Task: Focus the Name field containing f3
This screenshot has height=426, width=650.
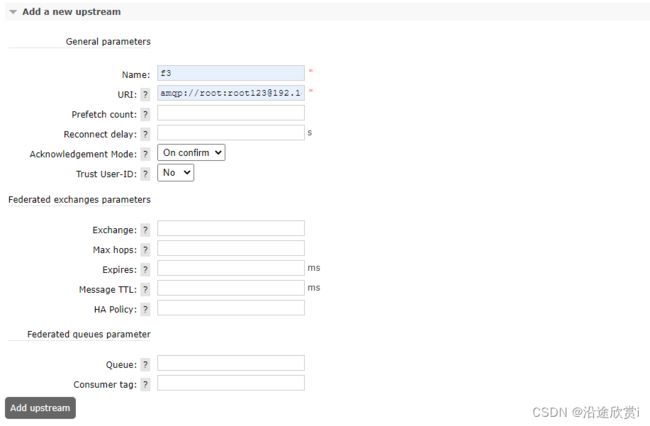Action: coord(231,73)
